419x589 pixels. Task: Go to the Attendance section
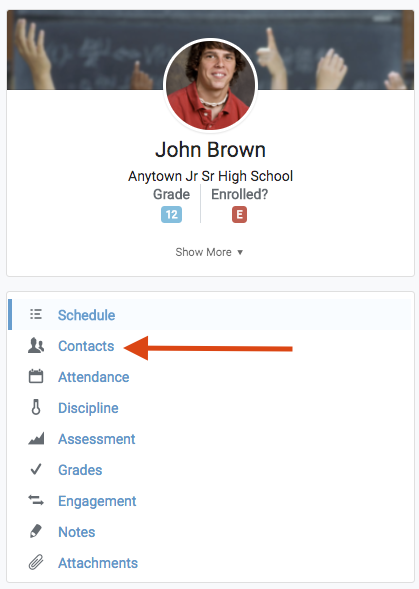pyautogui.click(x=94, y=377)
